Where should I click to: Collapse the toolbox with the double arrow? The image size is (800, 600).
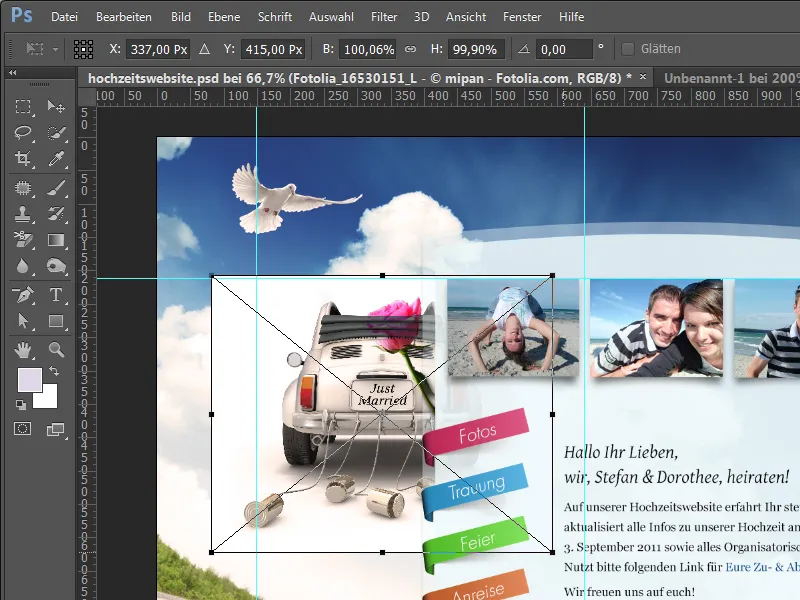[x=12, y=73]
